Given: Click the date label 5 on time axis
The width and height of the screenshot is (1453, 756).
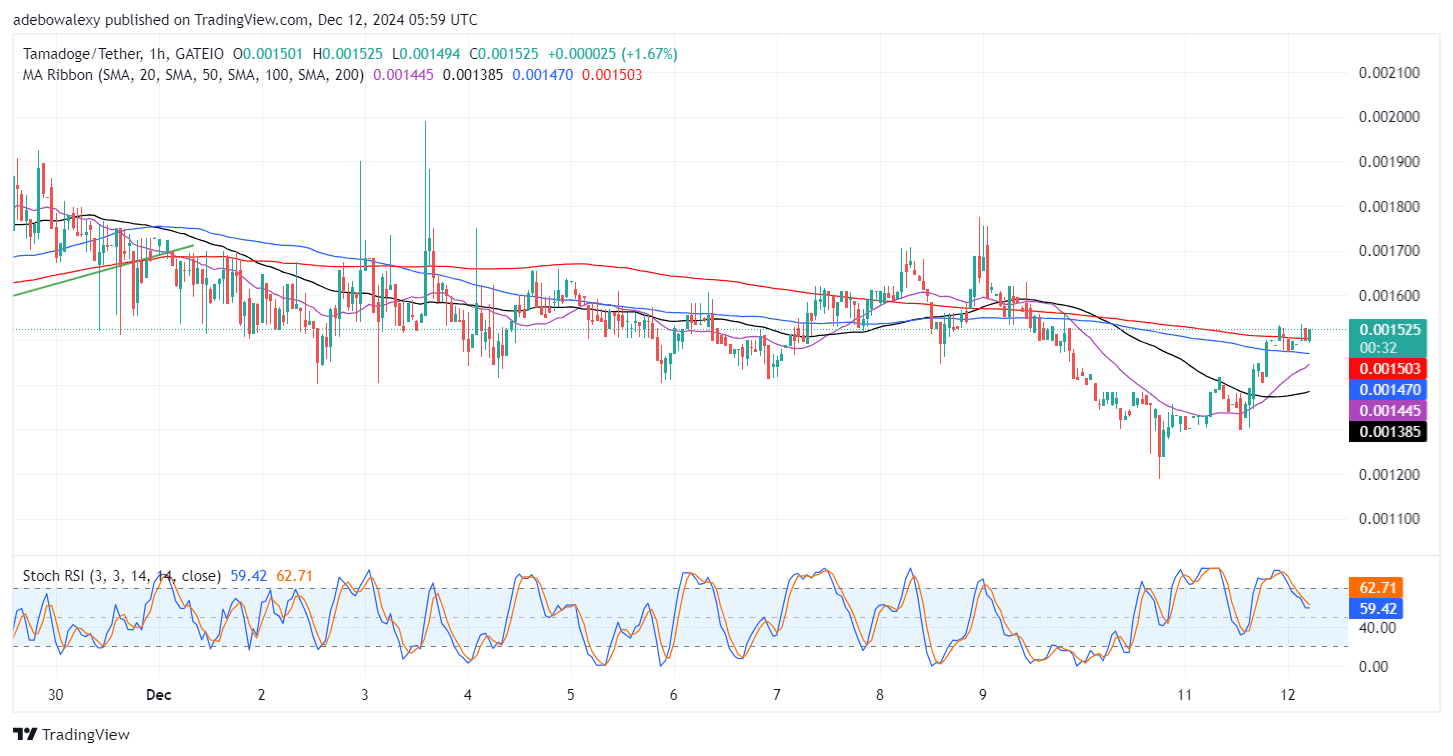Looking at the screenshot, I should point(570,695).
